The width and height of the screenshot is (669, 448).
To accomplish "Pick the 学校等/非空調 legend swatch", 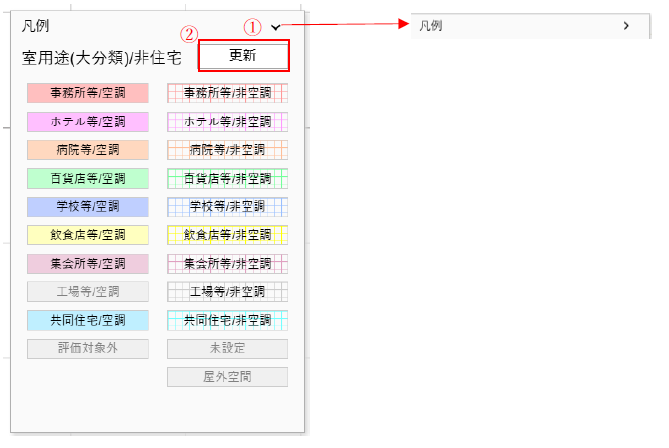I will [x=227, y=207].
